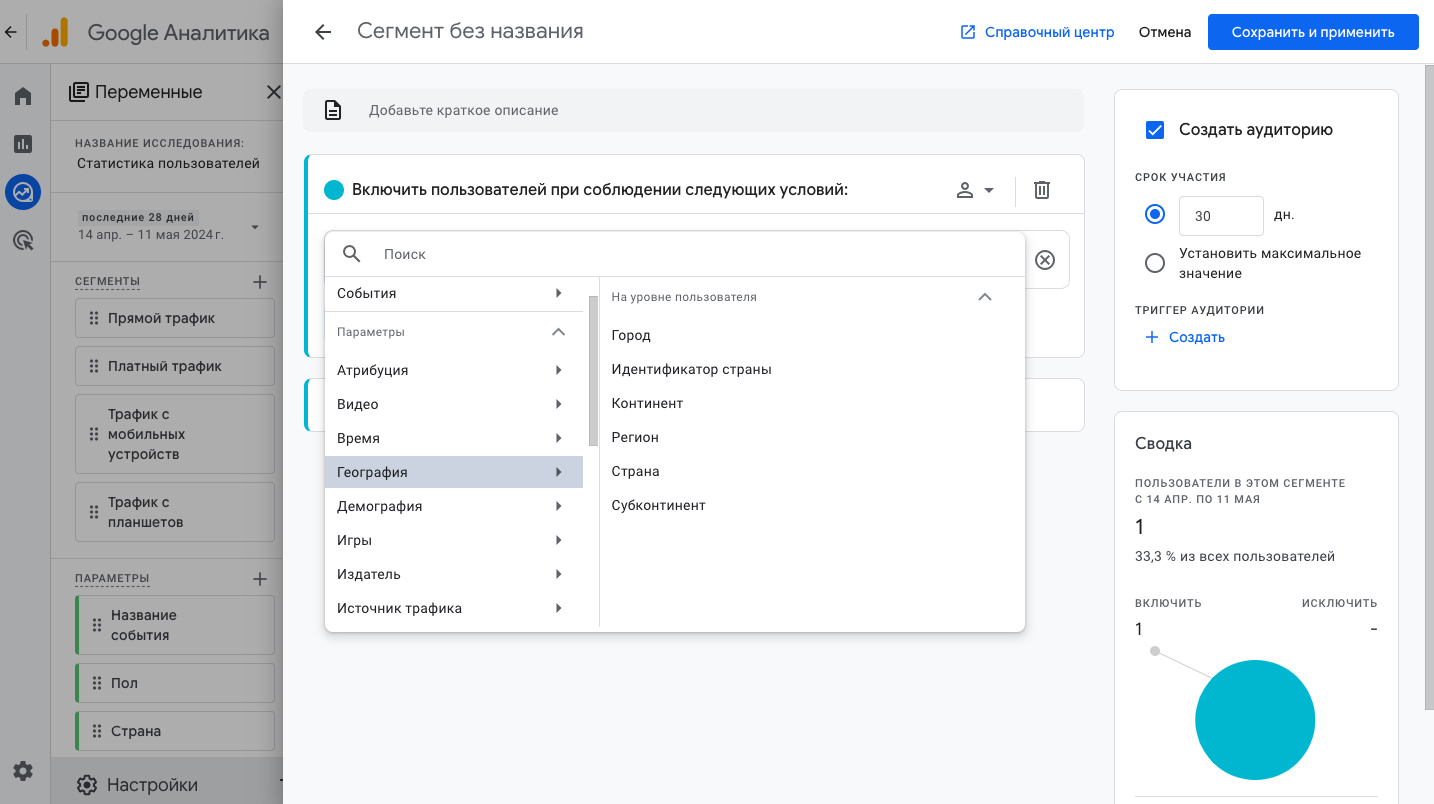Open the admin gear icon at bottom-left

23,771
